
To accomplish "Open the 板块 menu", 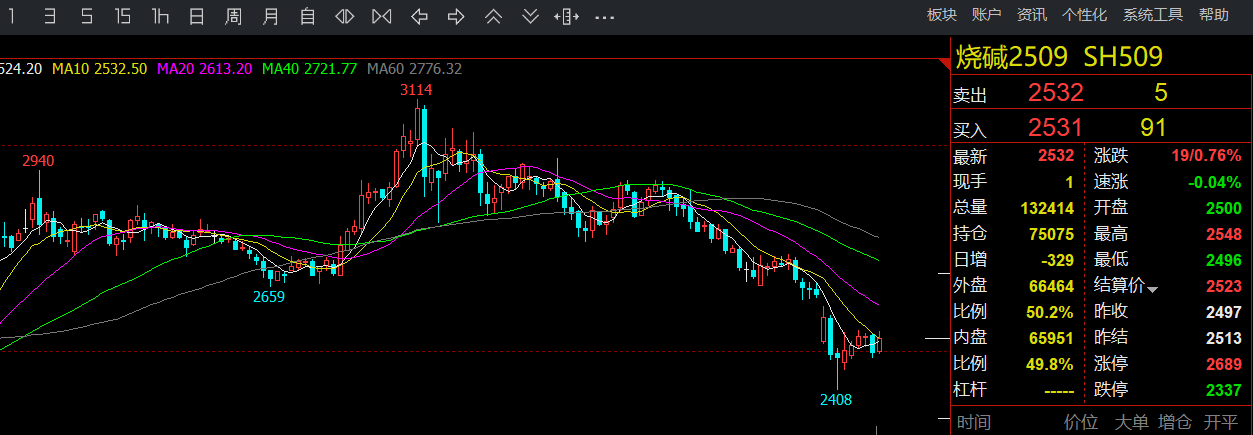I will click(x=941, y=15).
